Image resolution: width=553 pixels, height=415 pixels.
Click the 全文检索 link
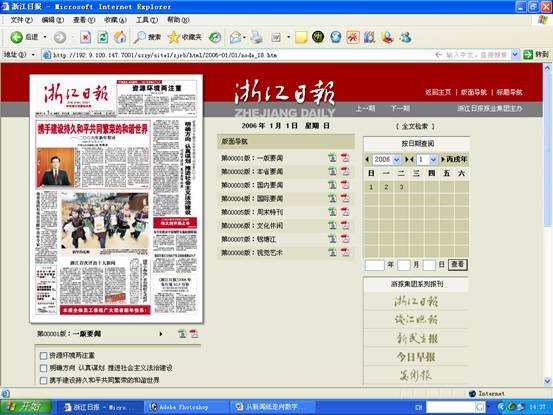(x=415, y=126)
